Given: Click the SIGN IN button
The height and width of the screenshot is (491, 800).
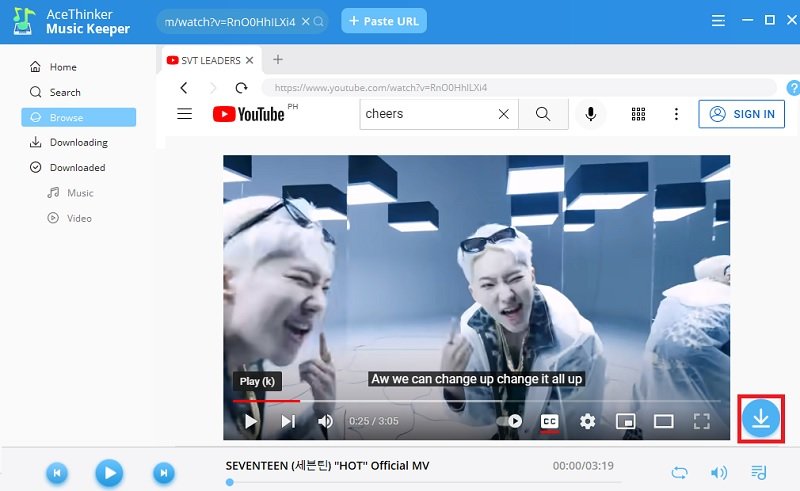Looking at the screenshot, I should [x=741, y=114].
